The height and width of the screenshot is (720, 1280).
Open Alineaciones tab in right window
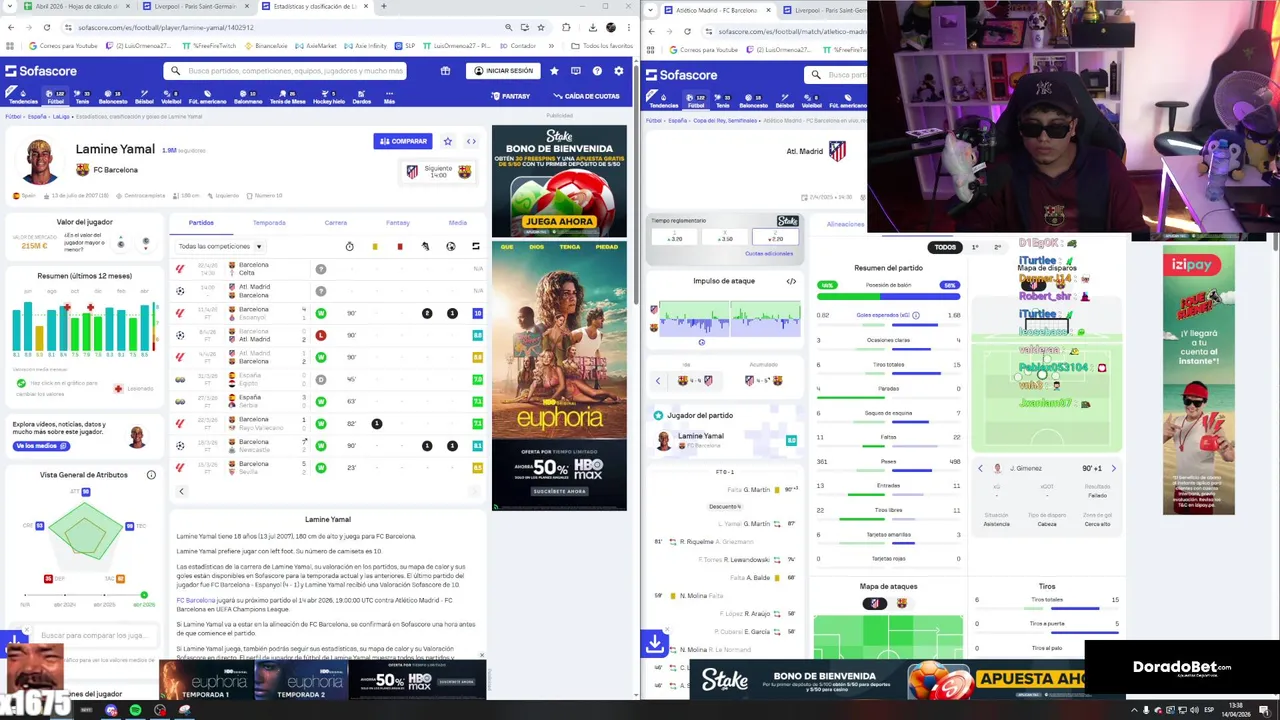(x=845, y=224)
